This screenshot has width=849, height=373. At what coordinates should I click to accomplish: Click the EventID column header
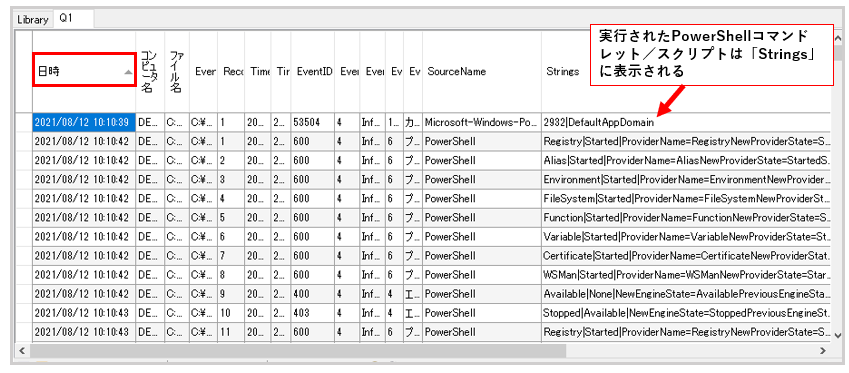pos(312,71)
